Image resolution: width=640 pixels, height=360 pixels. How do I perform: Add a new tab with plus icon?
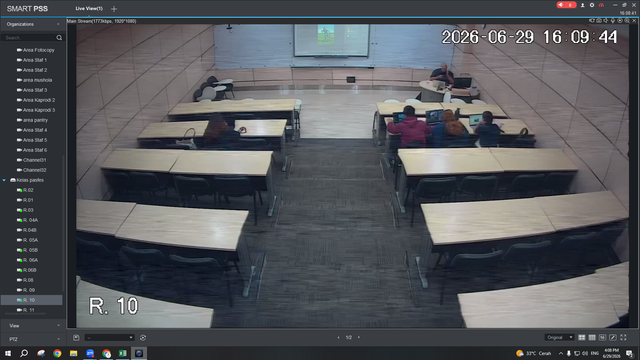pyautogui.click(x=114, y=9)
